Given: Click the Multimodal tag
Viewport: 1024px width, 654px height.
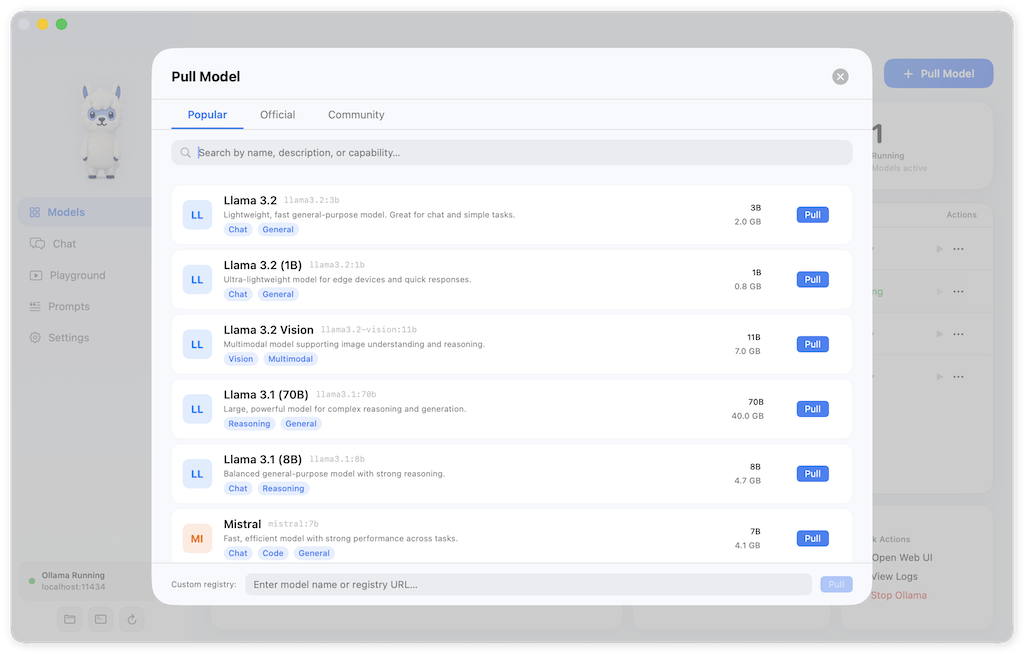Looking at the screenshot, I should click(291, 359).
